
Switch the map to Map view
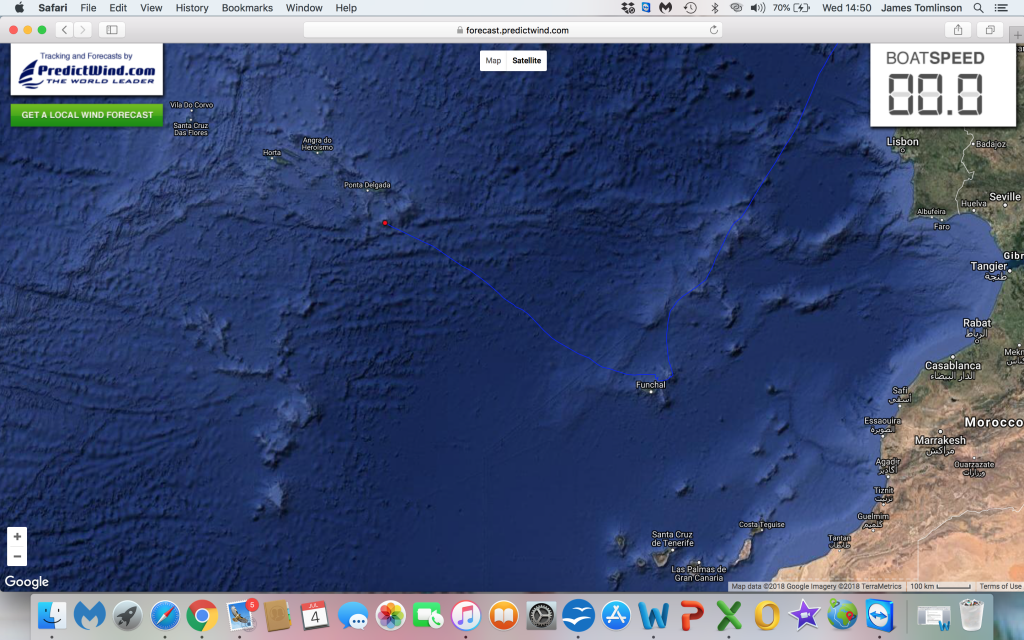coord(493,61)
